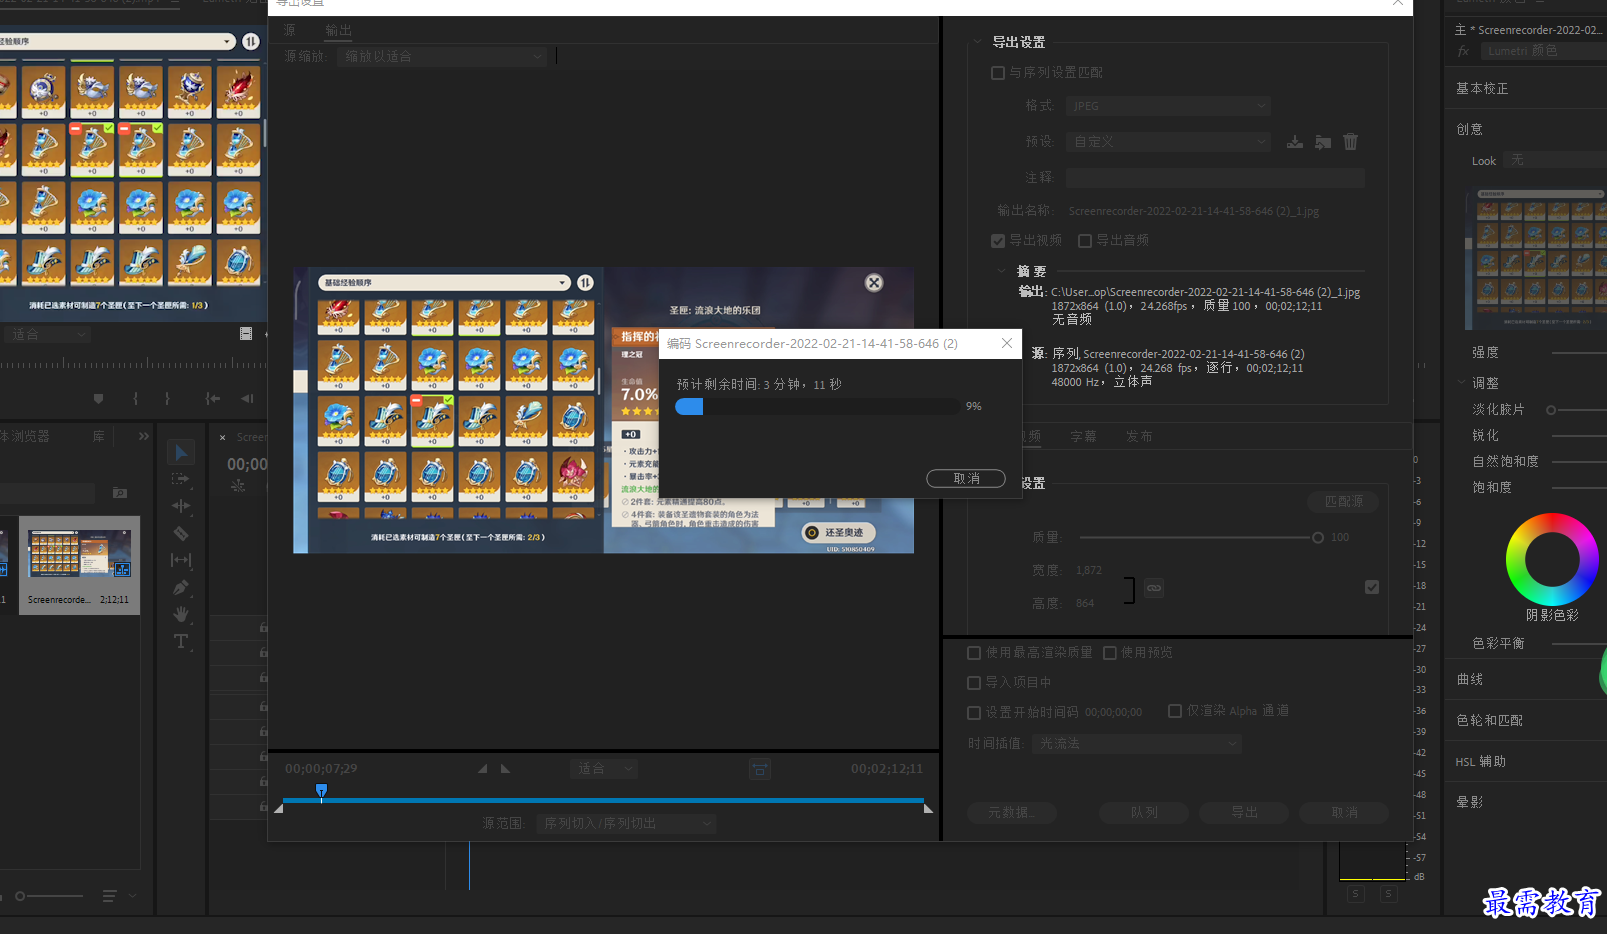Select the Selection arrow tool
The image size is (1607, 934).
point(181,453)
